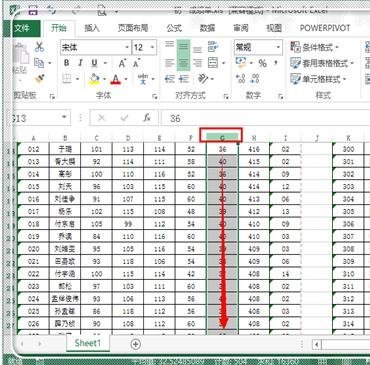Viewport: 370px width, 365px height.
Task: Click horizontal scrollbar left arrow
Action: [317, 344]
